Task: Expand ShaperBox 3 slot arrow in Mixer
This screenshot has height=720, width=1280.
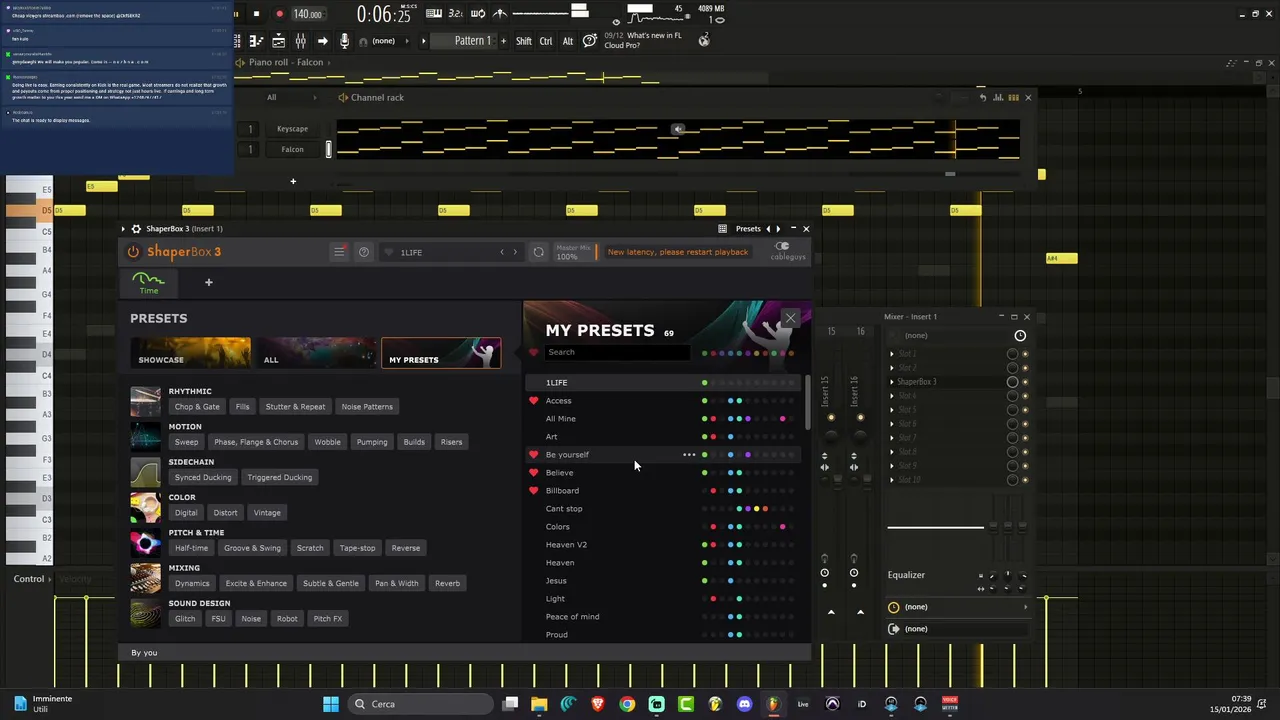Action: (892, 382)
